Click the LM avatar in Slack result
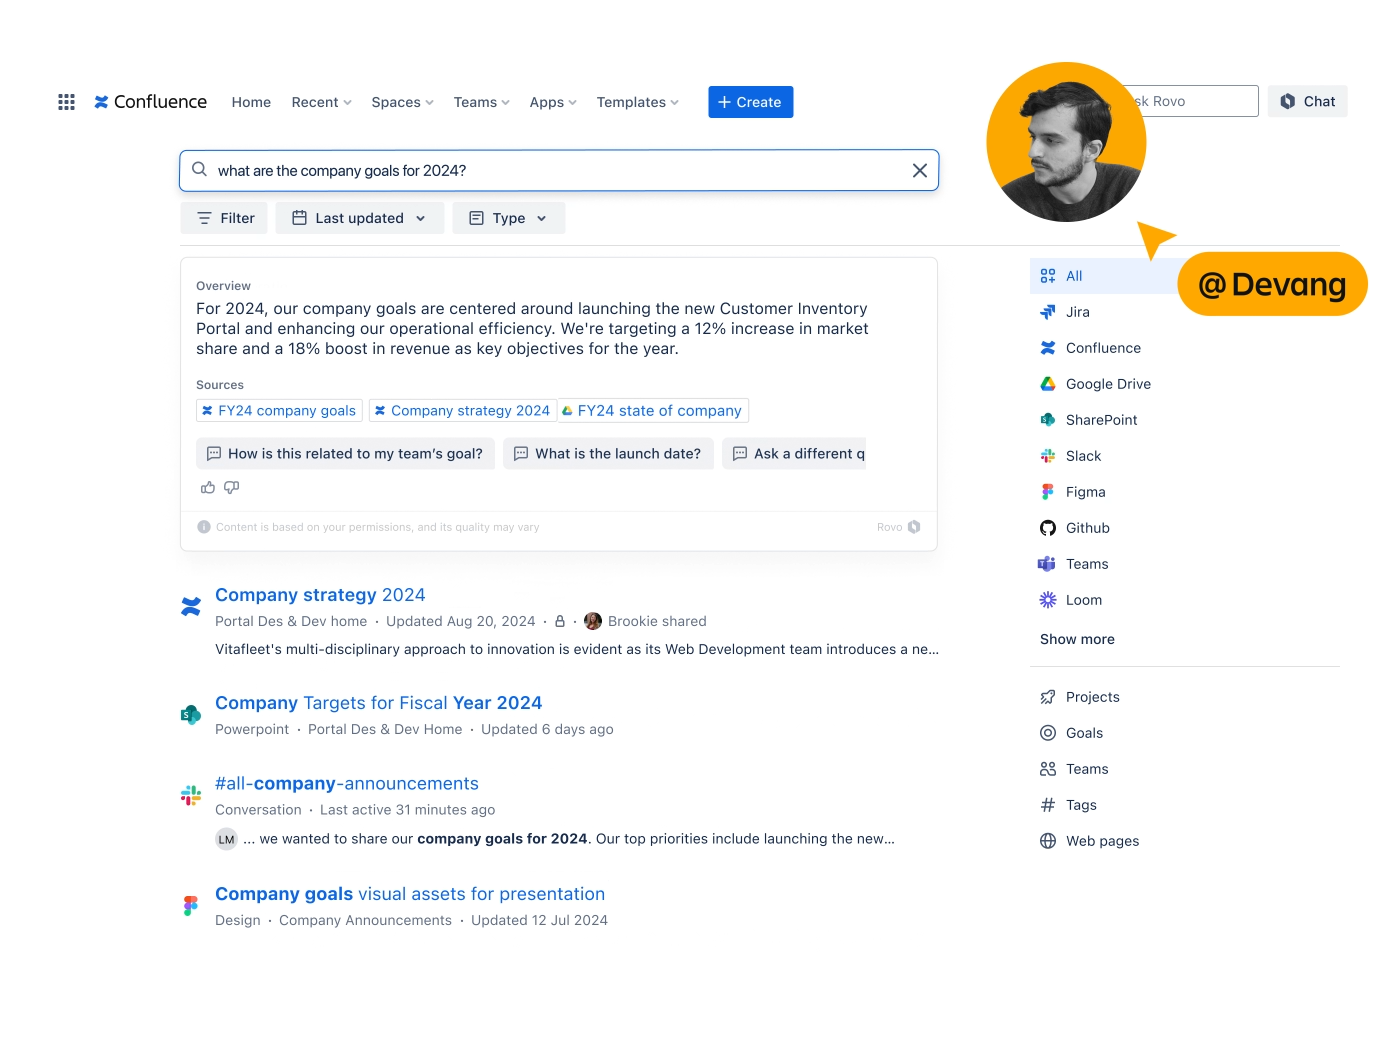 click(227, 839)
